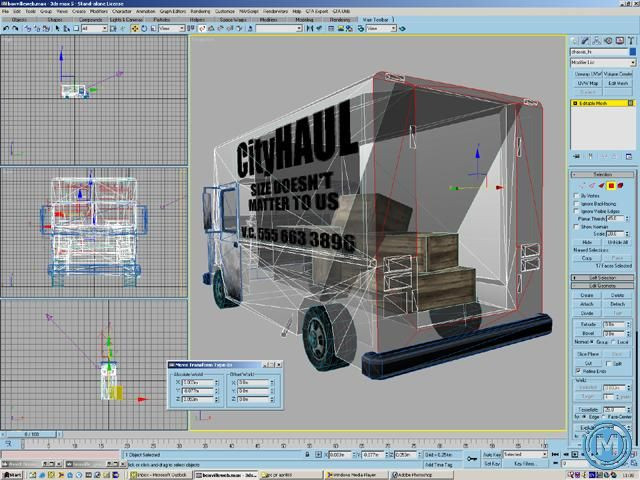The width and height of the screenshot is (640, 480).
Task: Click the Mirror Selected Objects icon
Action: tap(310, 29)
